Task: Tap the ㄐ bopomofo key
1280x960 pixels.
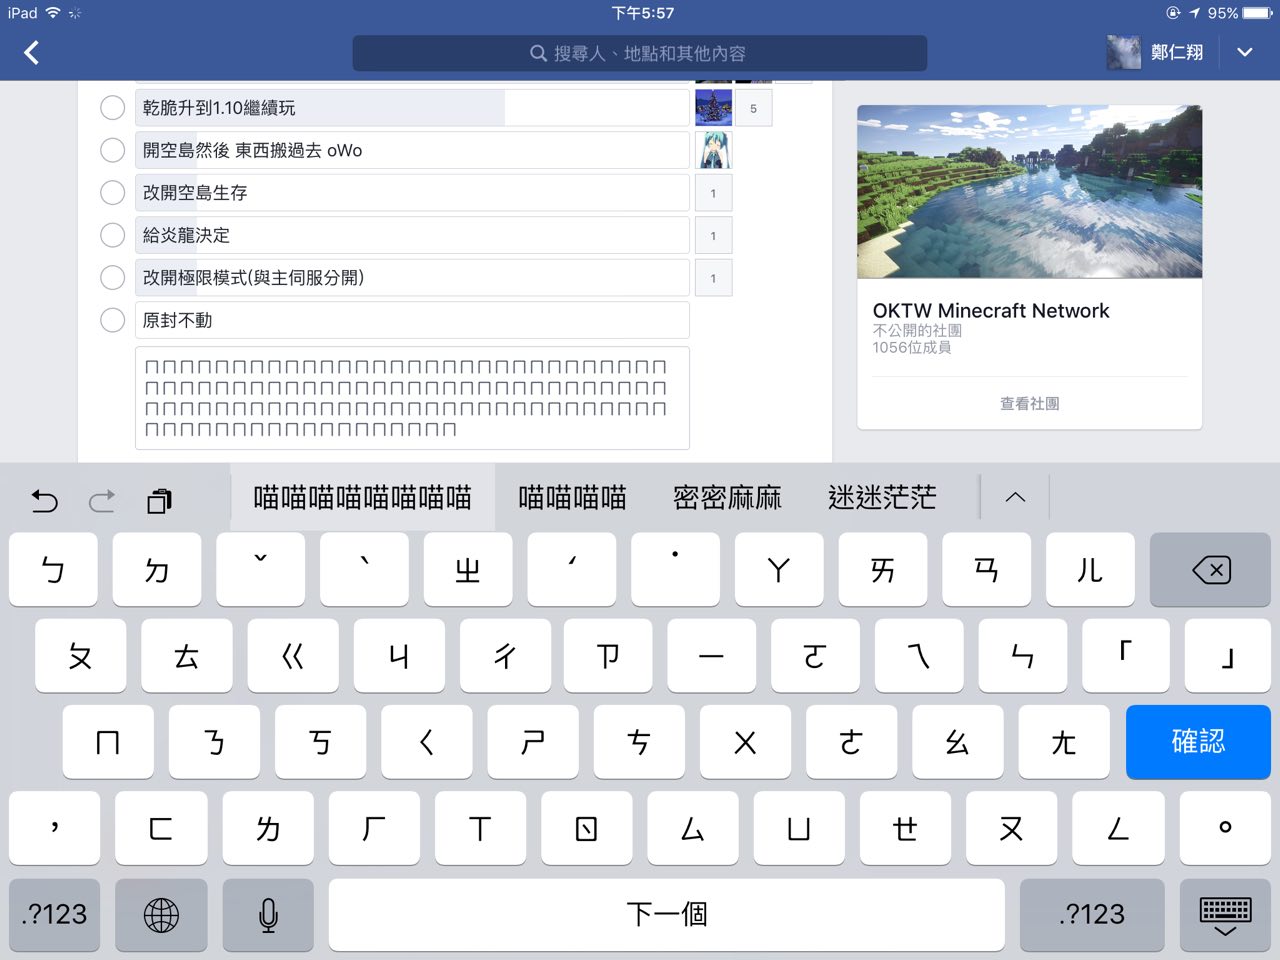Action: pos(399,656)
